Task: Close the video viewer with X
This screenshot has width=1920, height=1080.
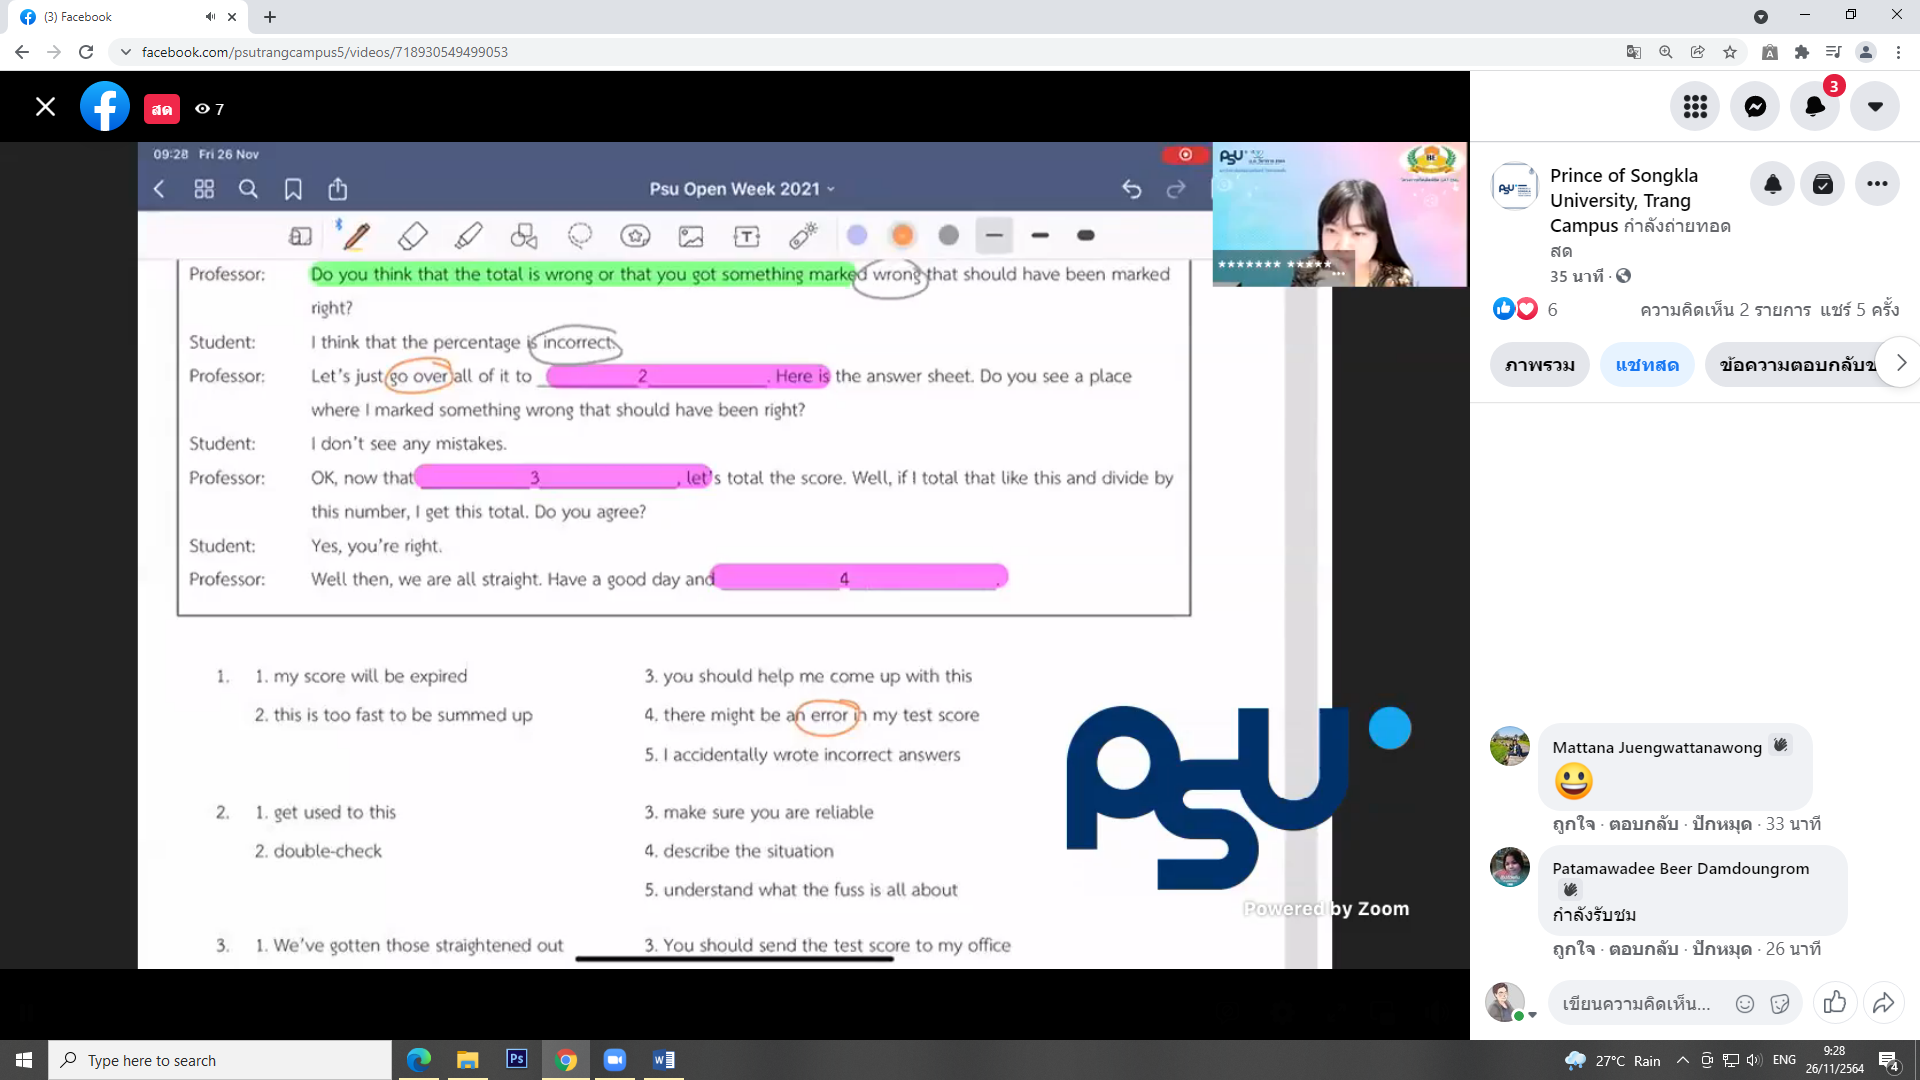Action: (45, 107)
